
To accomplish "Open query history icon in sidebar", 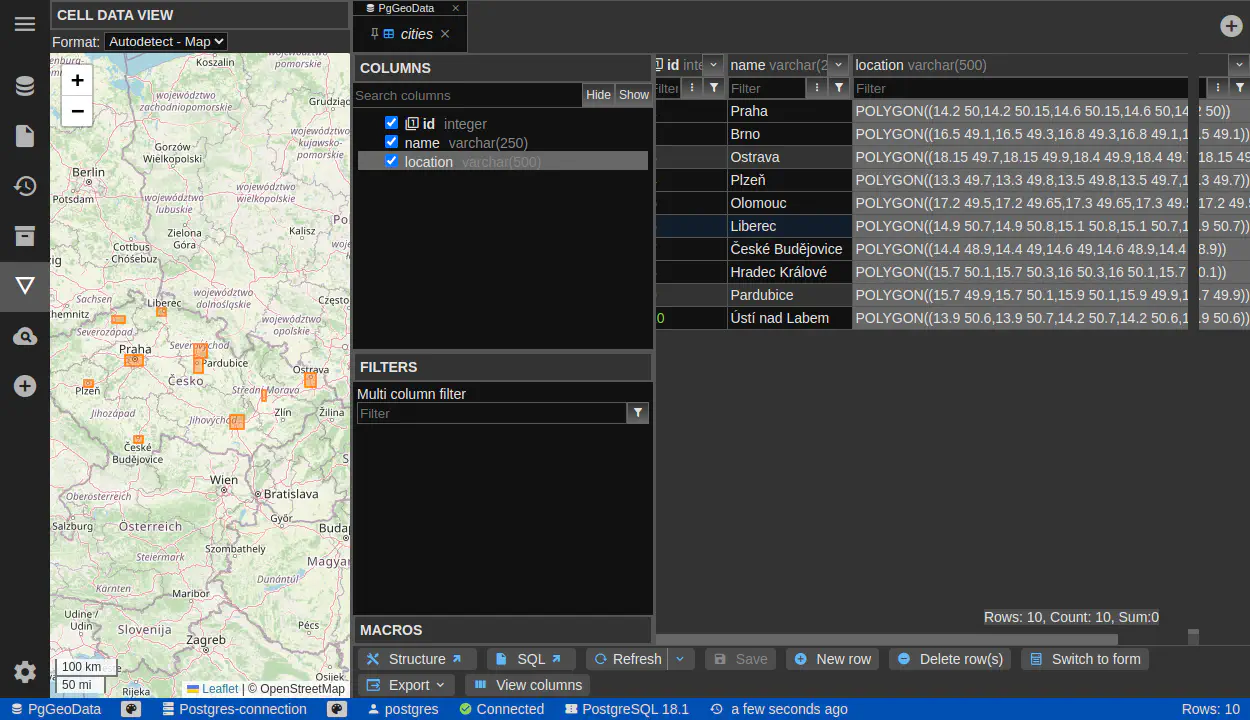I will [25, 186].
